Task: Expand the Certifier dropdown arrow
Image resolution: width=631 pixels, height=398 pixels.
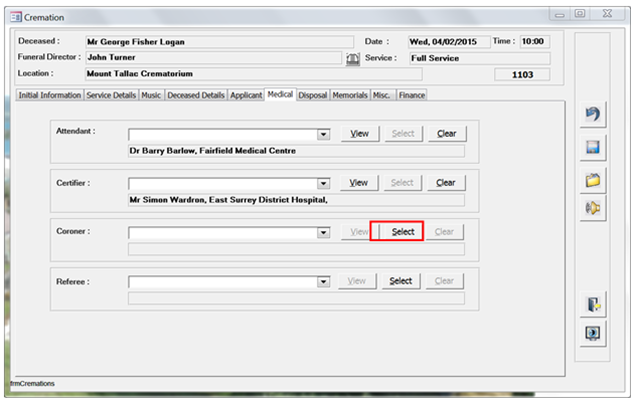Action: pyautogui.click(x=323, y=184)
